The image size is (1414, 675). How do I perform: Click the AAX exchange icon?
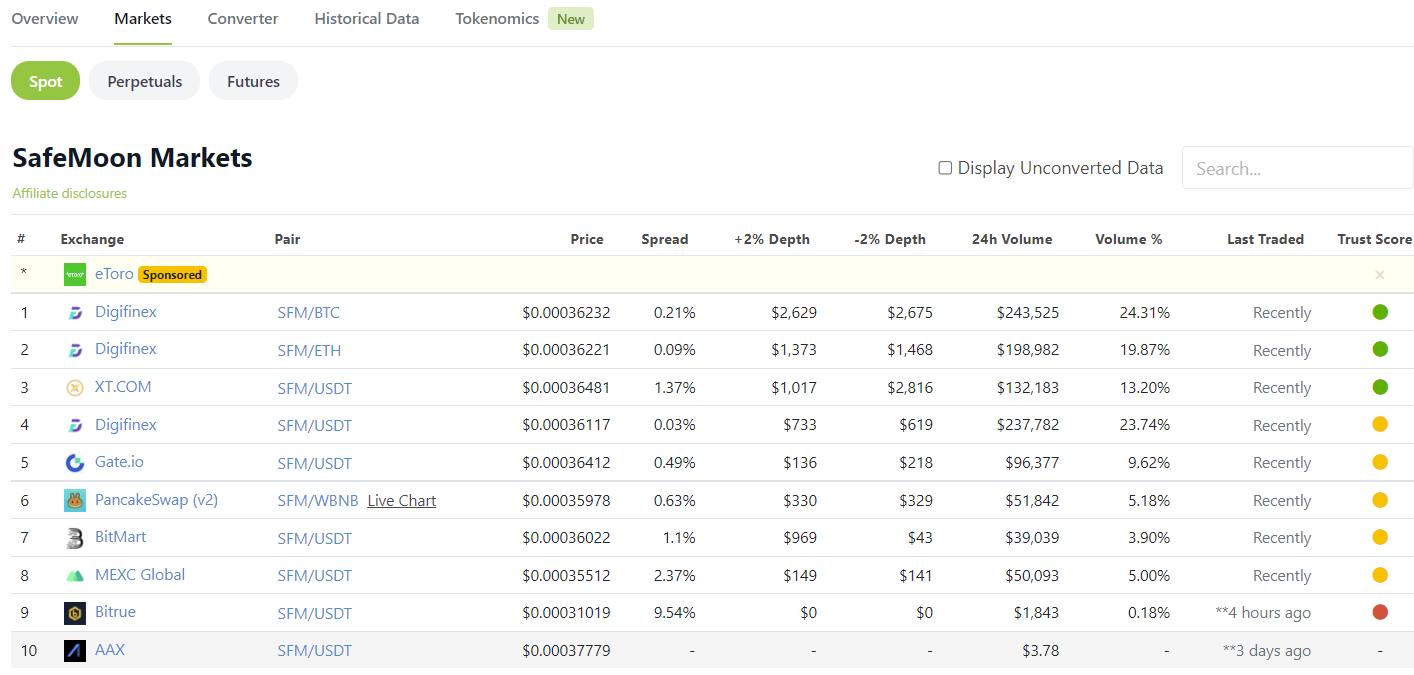click(x=75, y=651)
